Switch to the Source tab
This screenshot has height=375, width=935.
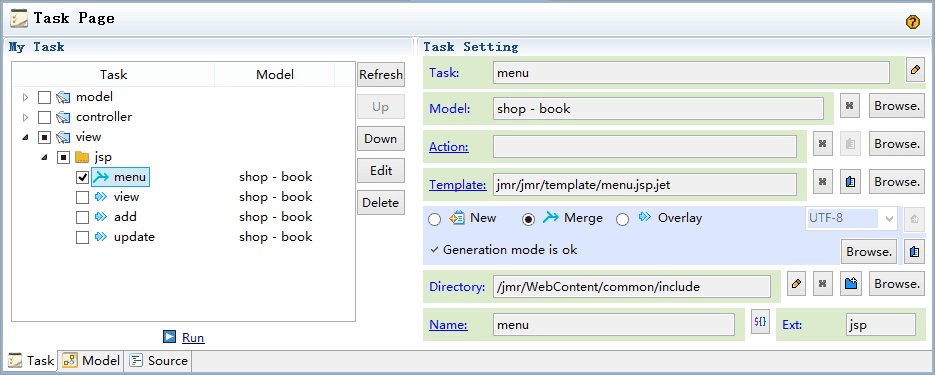(159, 361)
